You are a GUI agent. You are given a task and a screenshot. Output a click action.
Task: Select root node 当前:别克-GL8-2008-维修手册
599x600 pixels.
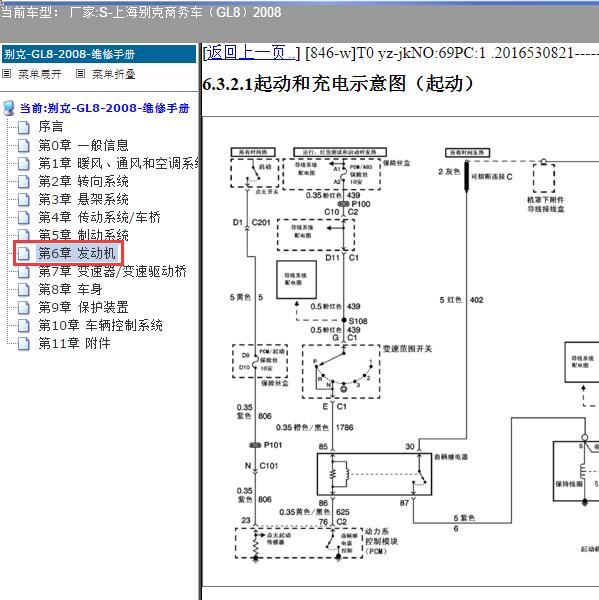tap(104, 108)
